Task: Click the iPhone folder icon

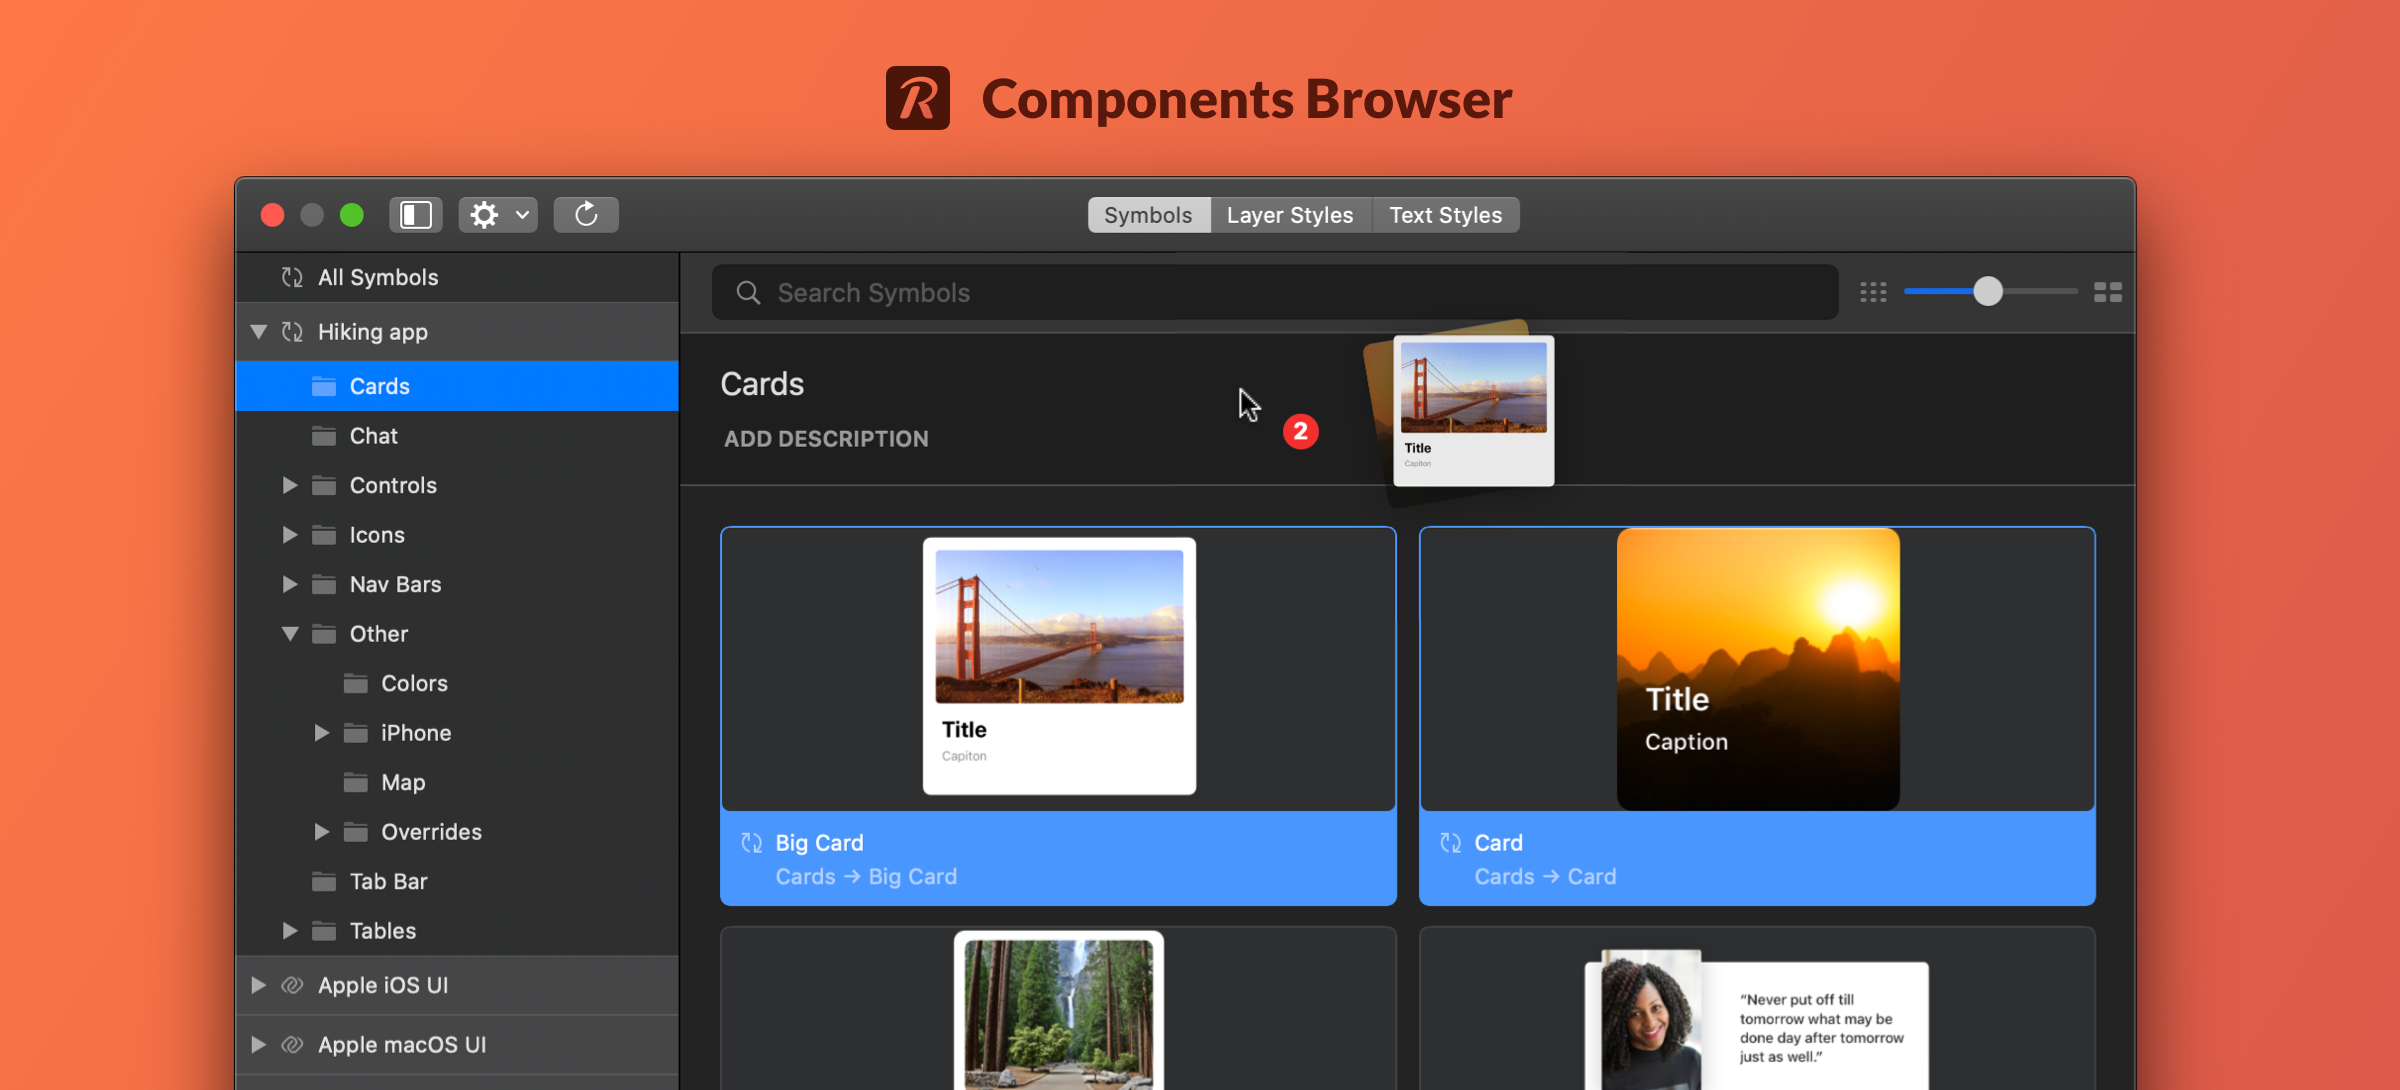Action: coord(356,733)
